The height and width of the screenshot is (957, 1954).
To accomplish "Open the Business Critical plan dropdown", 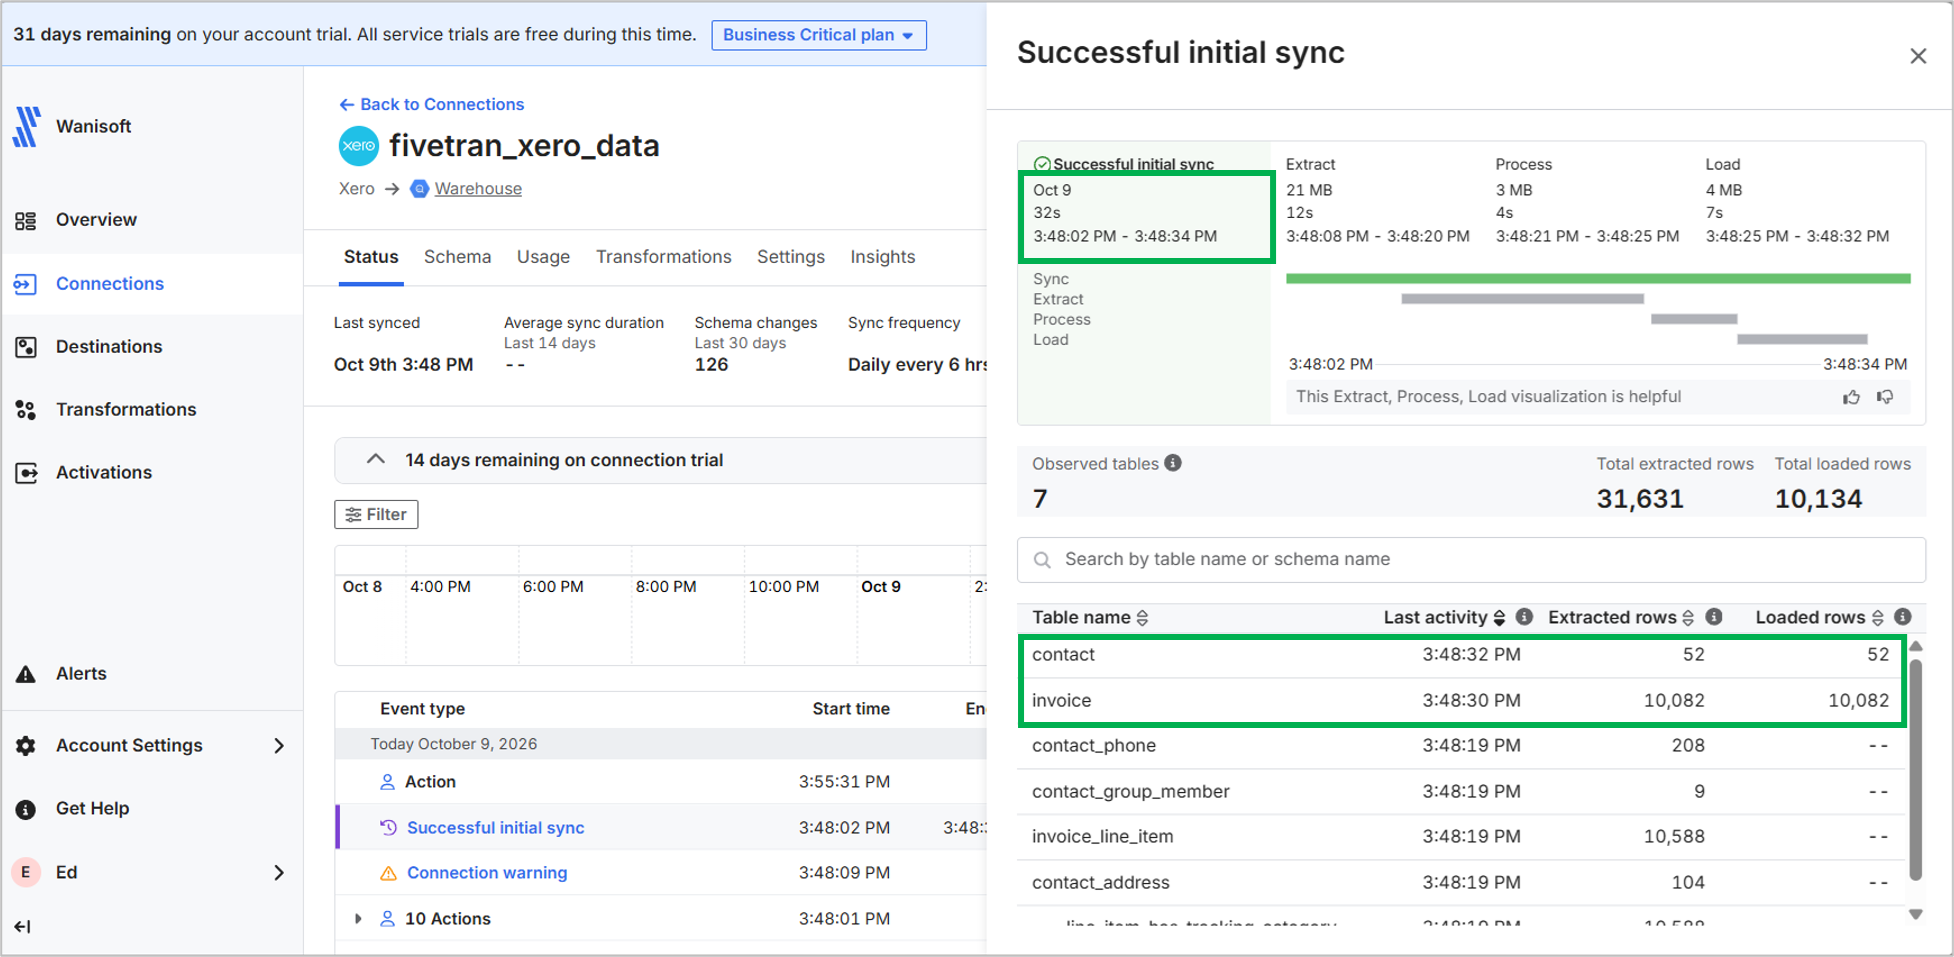I will click(819, 35).
